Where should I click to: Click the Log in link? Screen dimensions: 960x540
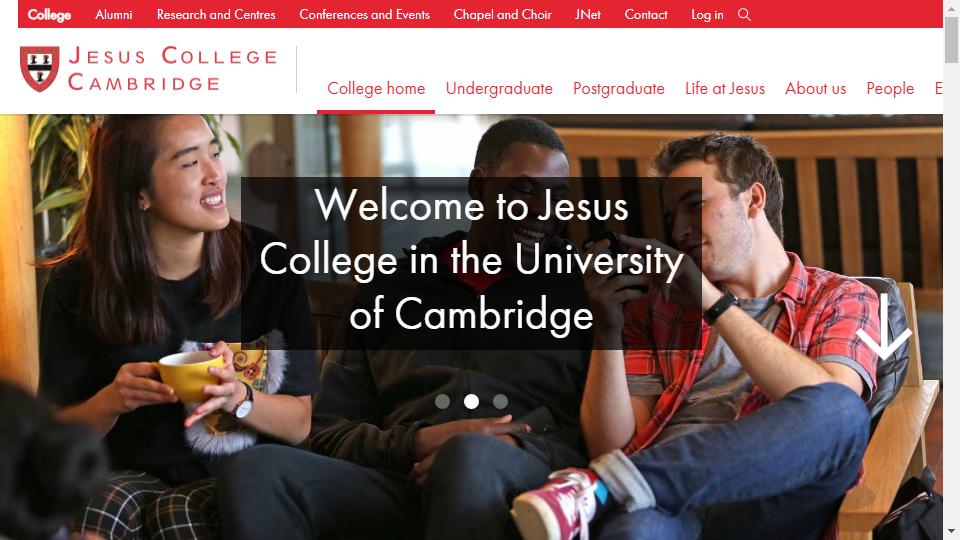[707, 14]
